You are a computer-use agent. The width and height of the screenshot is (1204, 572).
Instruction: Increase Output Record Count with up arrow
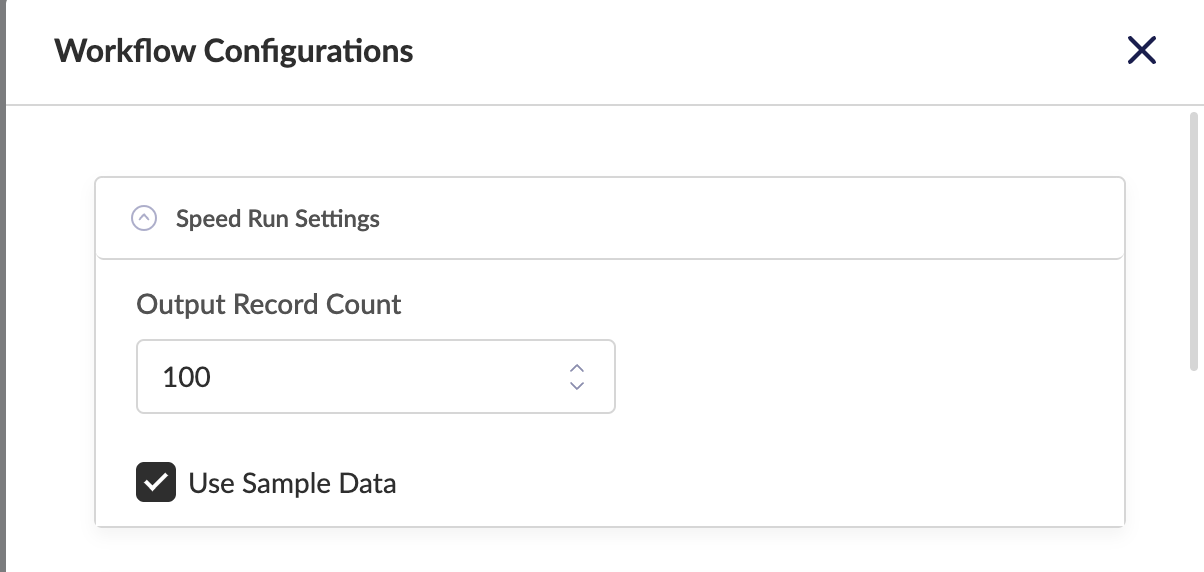[x=576, y=367]
